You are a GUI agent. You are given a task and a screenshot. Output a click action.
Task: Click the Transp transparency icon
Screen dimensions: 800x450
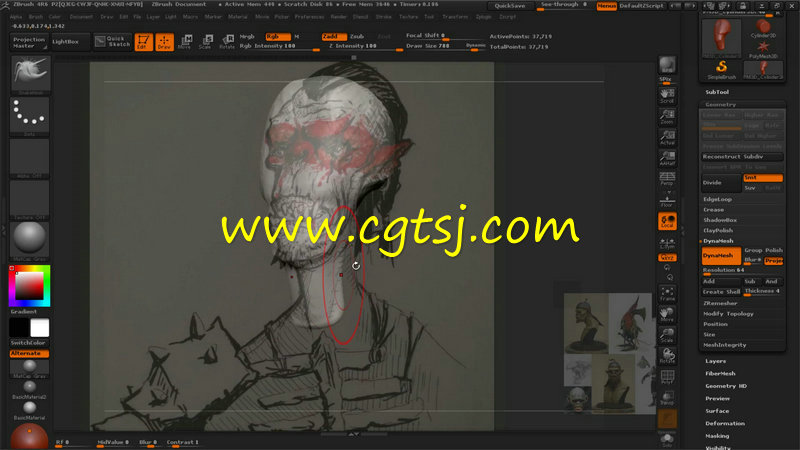pyautogui.click(x=667, y=398)
